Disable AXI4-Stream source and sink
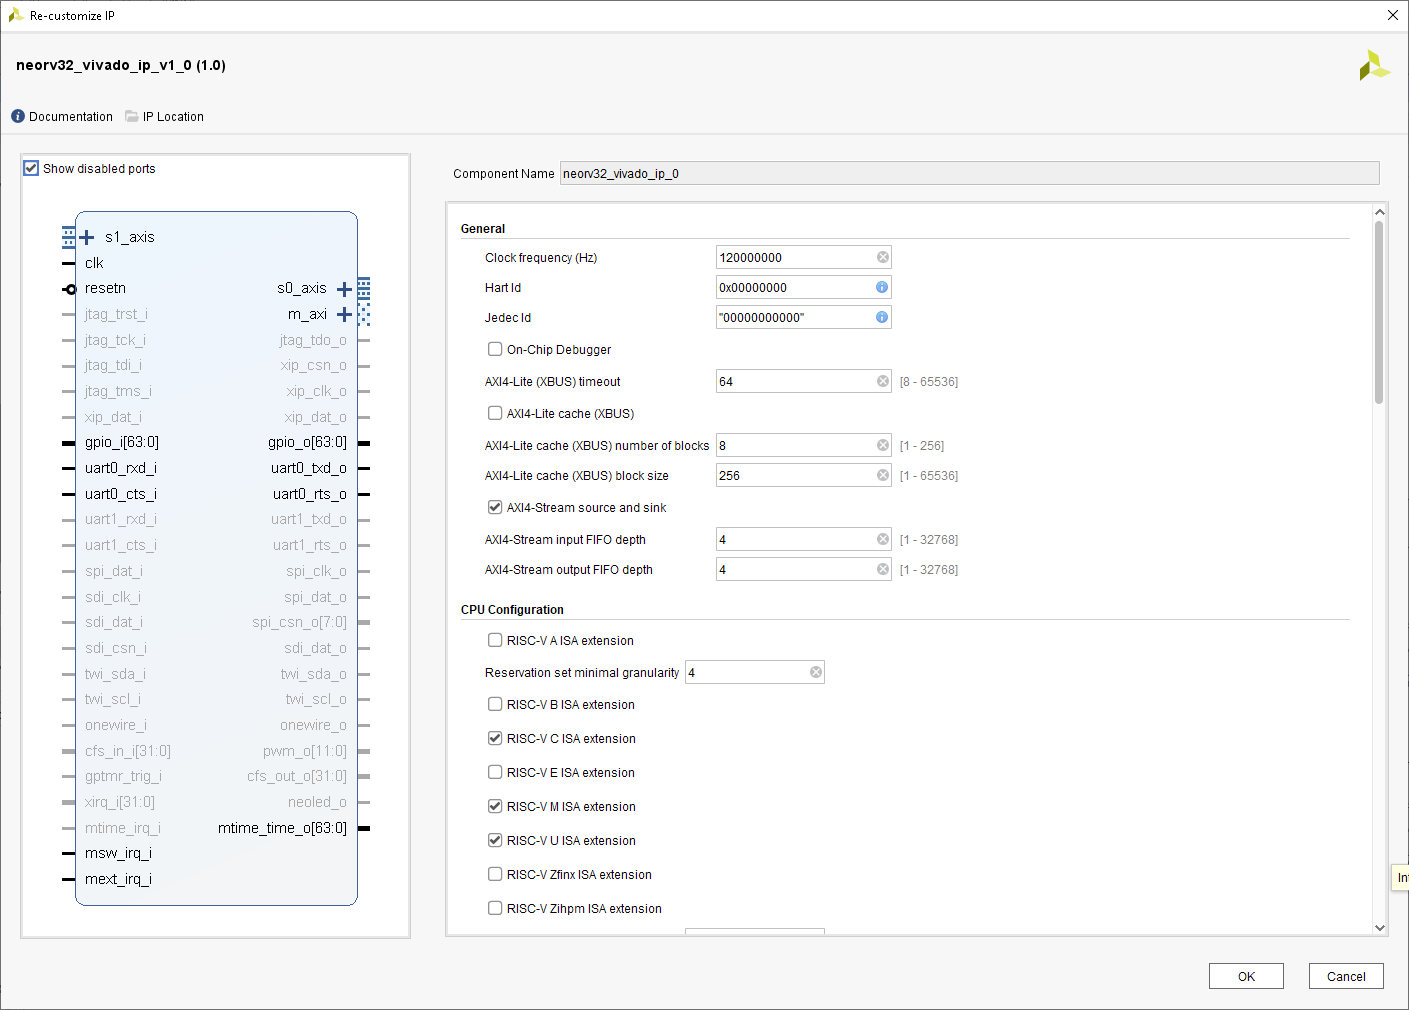The height and width of the screenshot is (1010, 1409). pos(495,507)
